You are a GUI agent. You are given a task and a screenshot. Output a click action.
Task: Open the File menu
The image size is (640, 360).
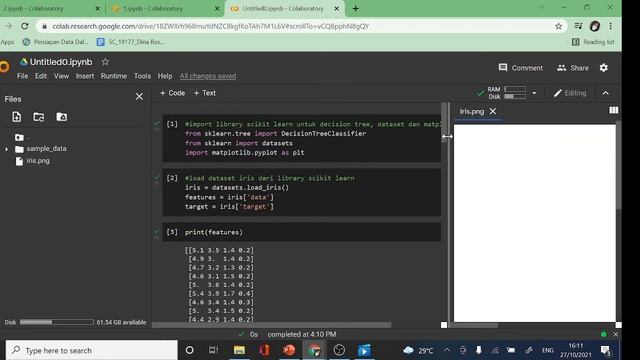click(22, 76)
